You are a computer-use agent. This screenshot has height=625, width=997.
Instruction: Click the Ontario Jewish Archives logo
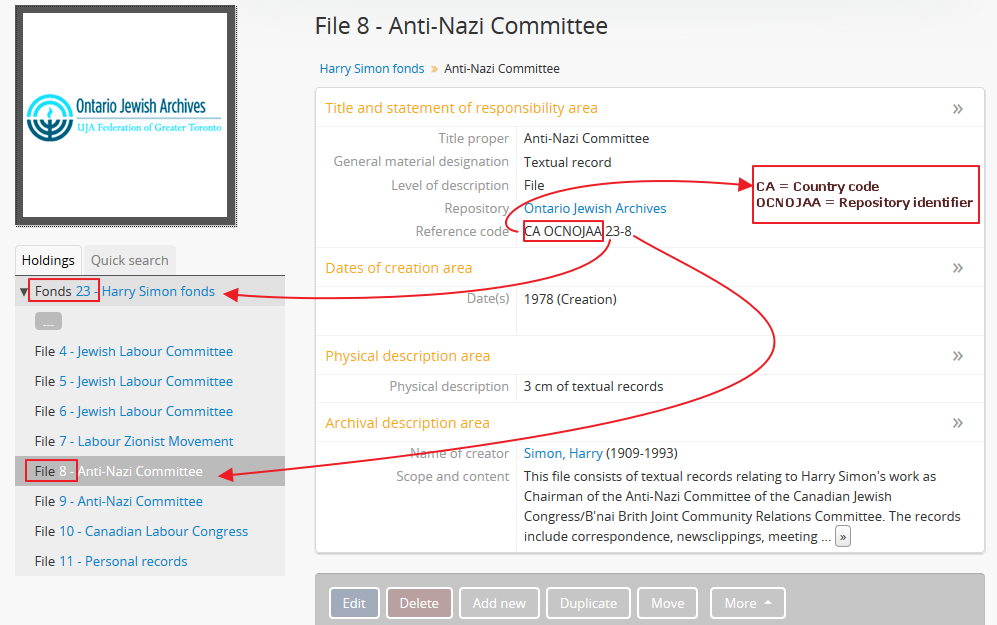point(125,115)
